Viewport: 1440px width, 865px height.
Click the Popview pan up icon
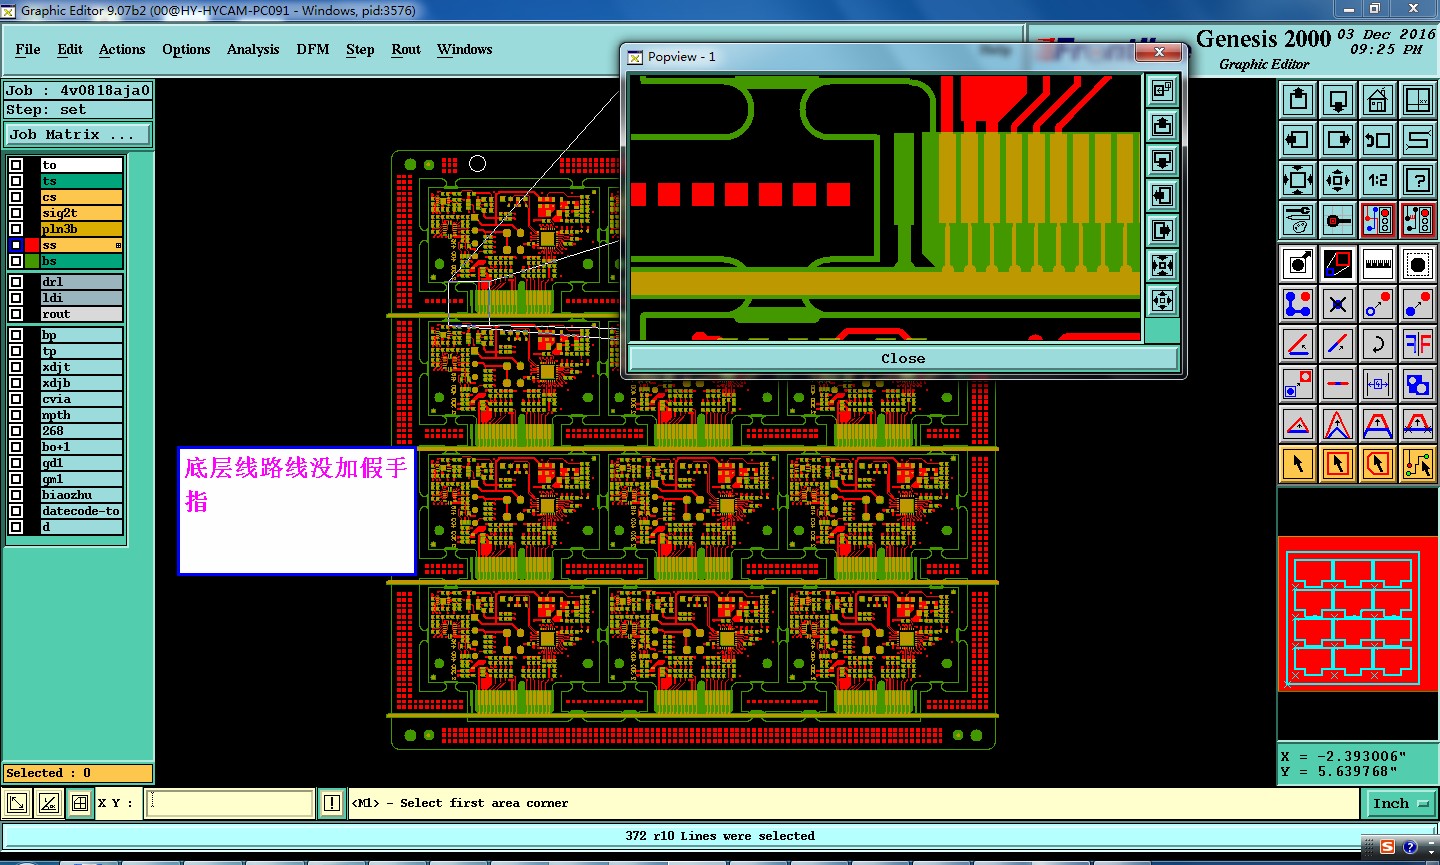tap(1162, 125)
